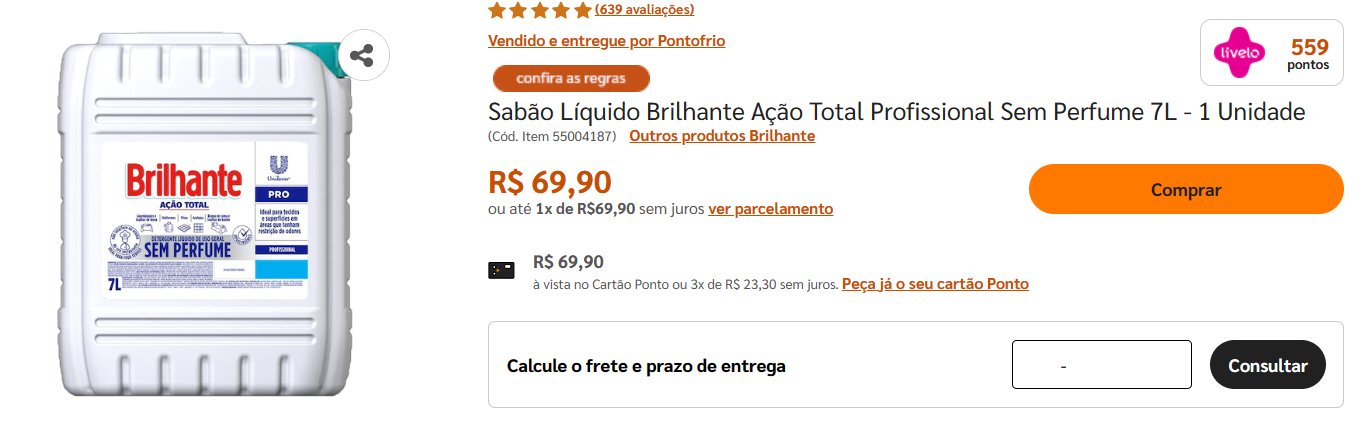Open Peça já o seu cartão Ponto

tap(935, 284)
